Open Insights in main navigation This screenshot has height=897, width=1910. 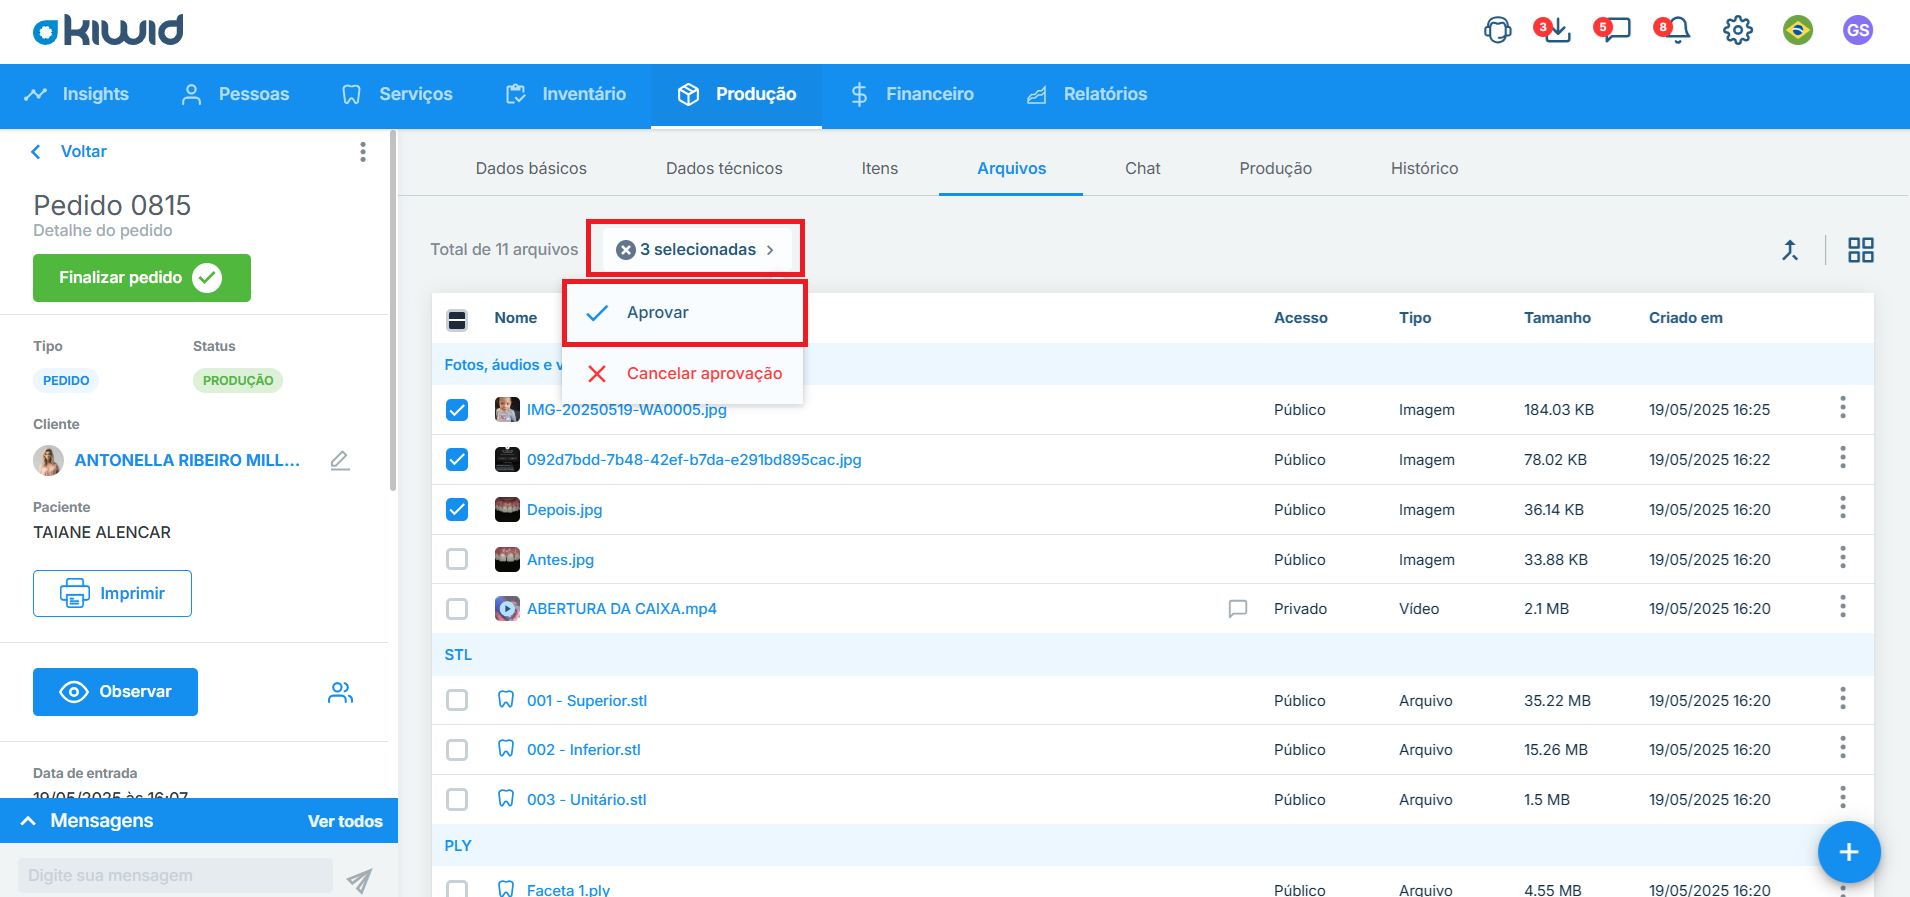(78, 94)
